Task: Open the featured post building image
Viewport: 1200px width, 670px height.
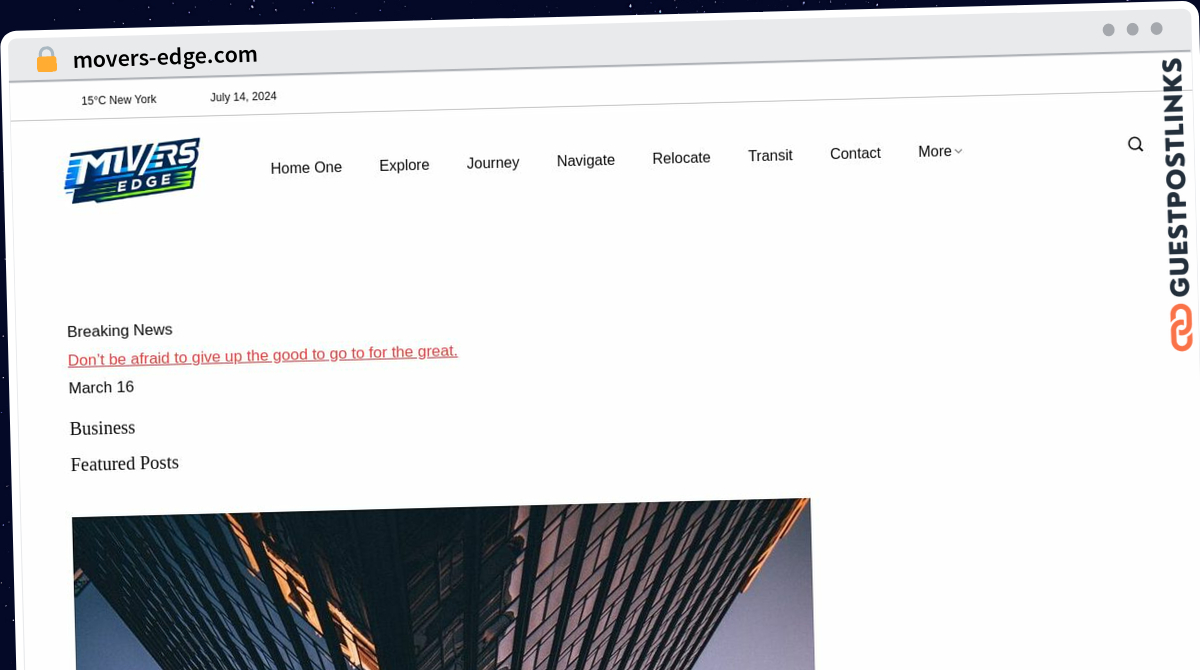Action: [443, 584]
